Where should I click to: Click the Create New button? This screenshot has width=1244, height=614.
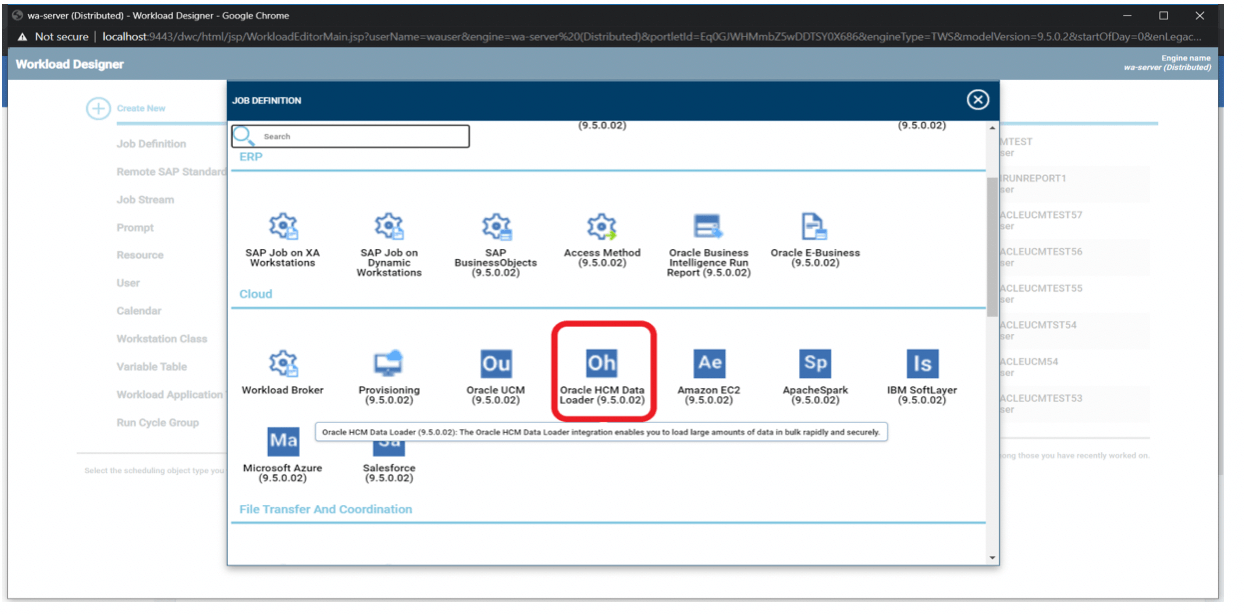click(120, 107)
